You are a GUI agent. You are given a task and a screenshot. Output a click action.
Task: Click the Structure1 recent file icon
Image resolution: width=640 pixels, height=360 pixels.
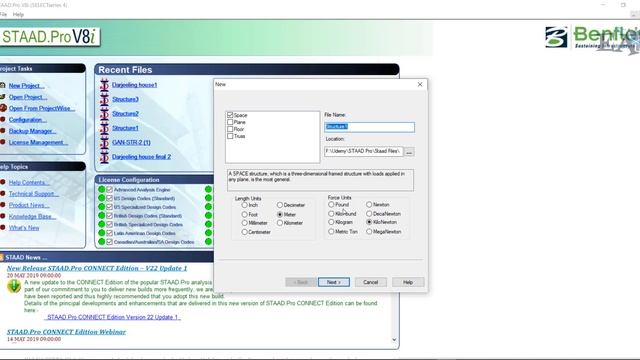pyautogui.click(x=104, y=128)
